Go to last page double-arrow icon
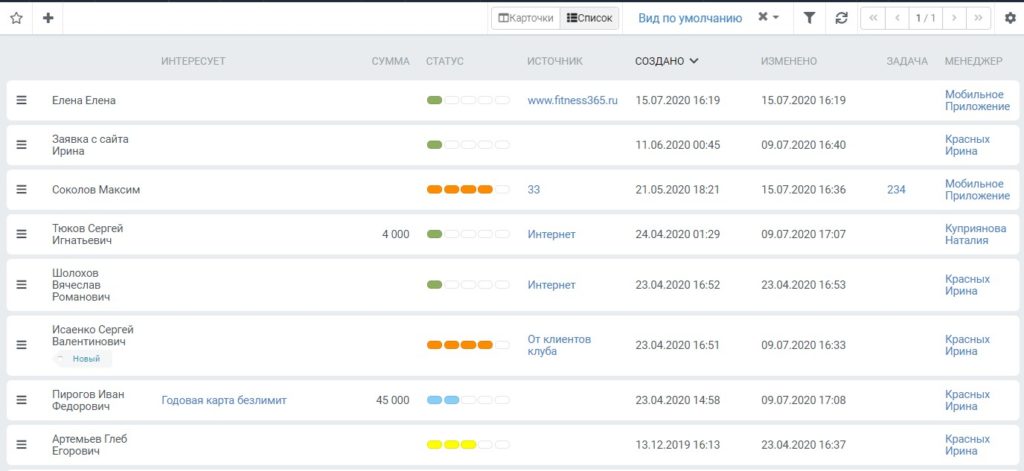 pos(978,18)
